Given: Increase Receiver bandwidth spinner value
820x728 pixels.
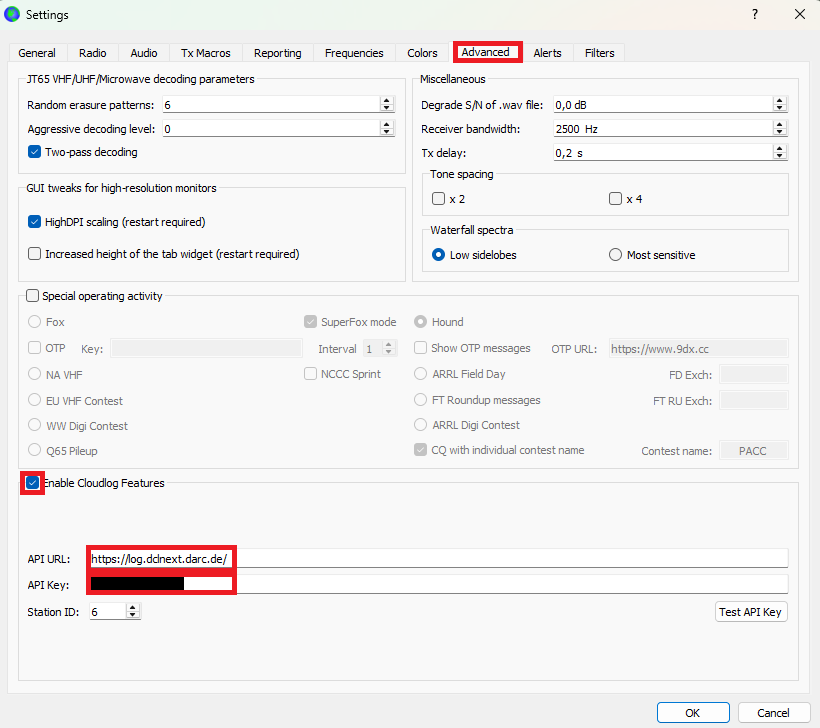Looking at the screenshot, I should coord(779,125).
